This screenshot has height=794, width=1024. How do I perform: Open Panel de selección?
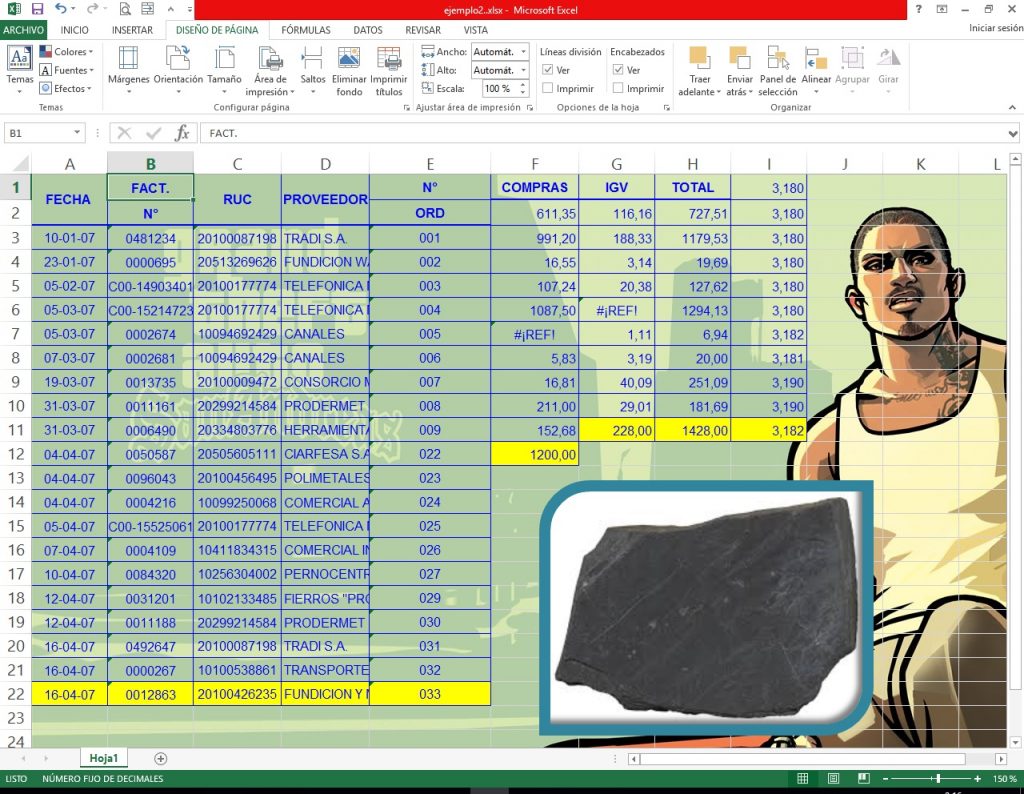(x=778, y=71)
